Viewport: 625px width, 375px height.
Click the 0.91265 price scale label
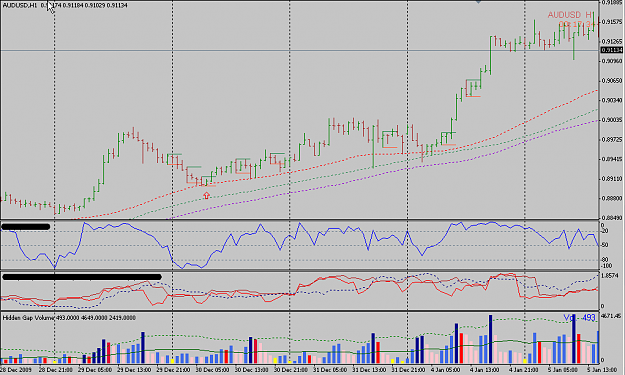click(612, 41)
